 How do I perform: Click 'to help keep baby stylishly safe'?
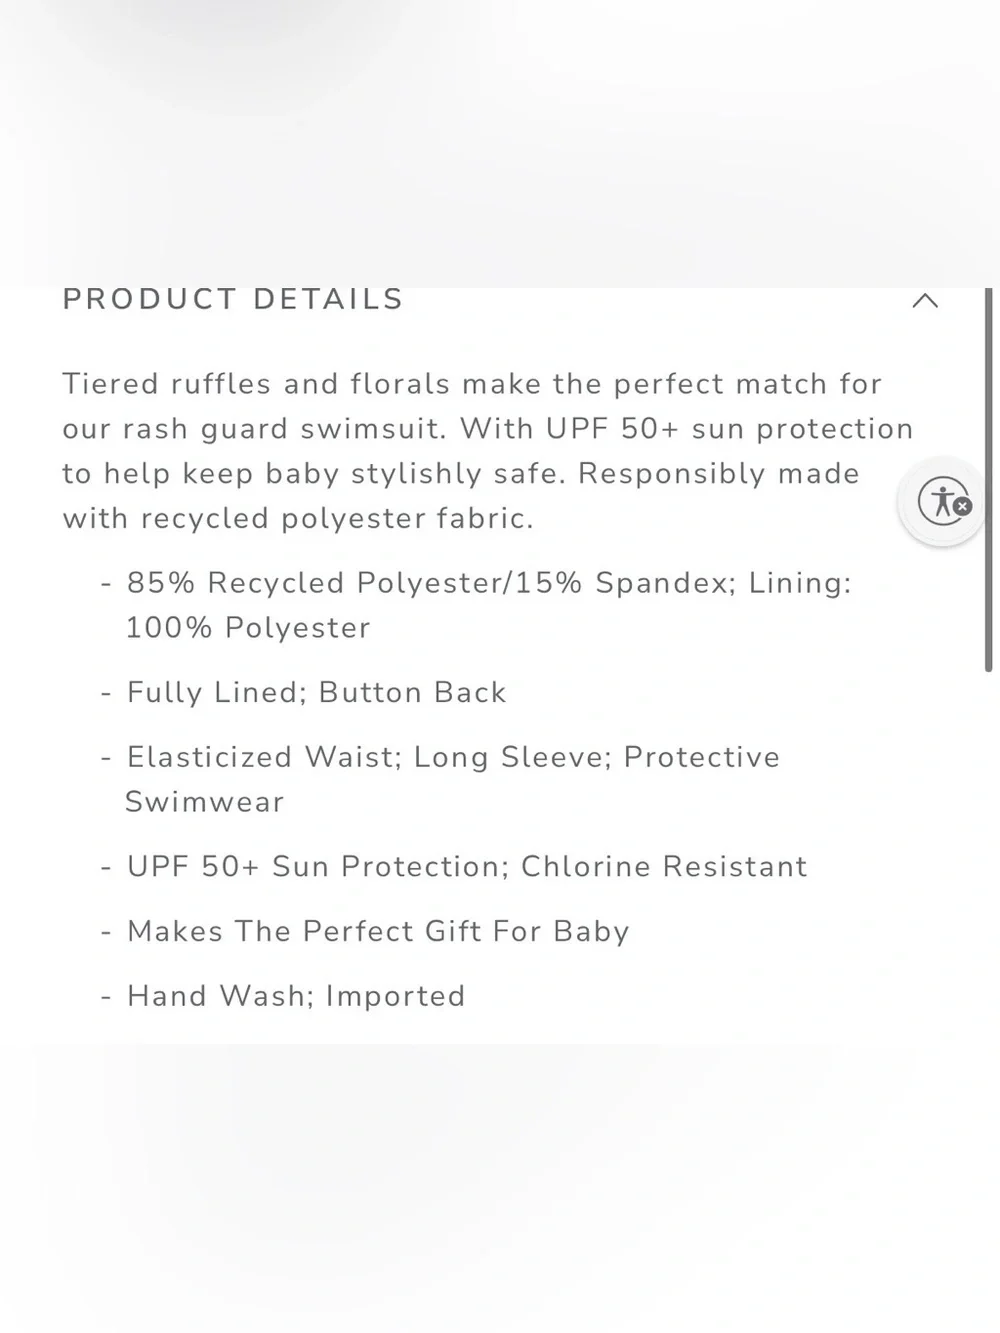point(314,474)
